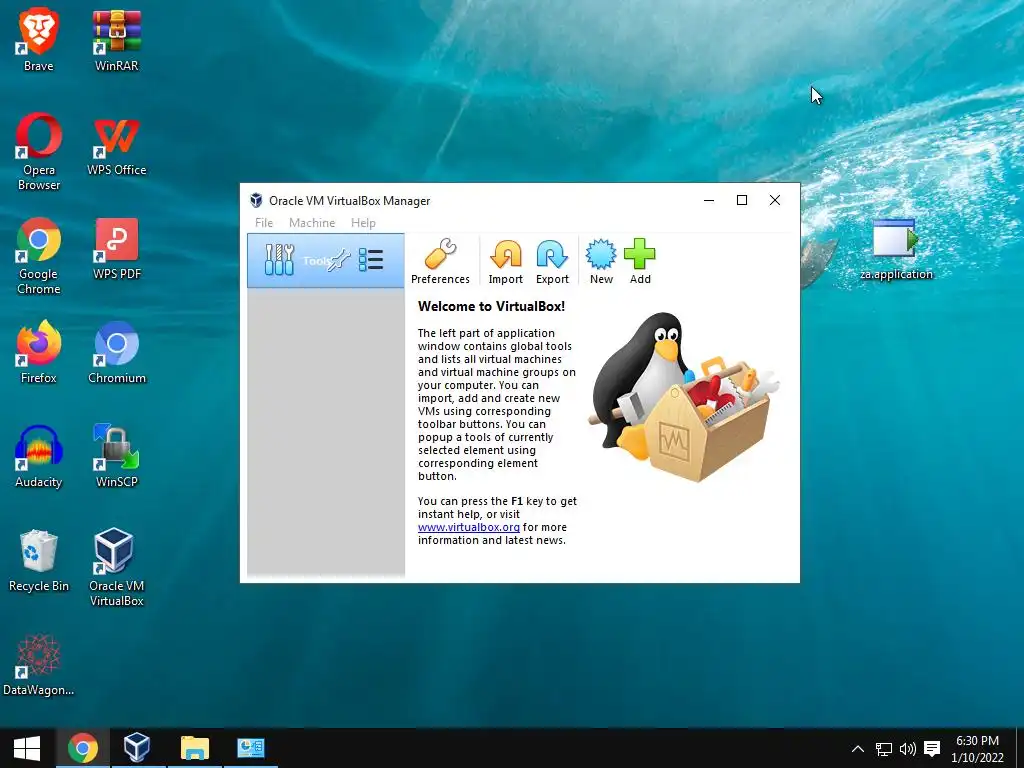Click the VirtualBox taskbar button
This screenshot has width=1024, height=768.
pos(137,748)
